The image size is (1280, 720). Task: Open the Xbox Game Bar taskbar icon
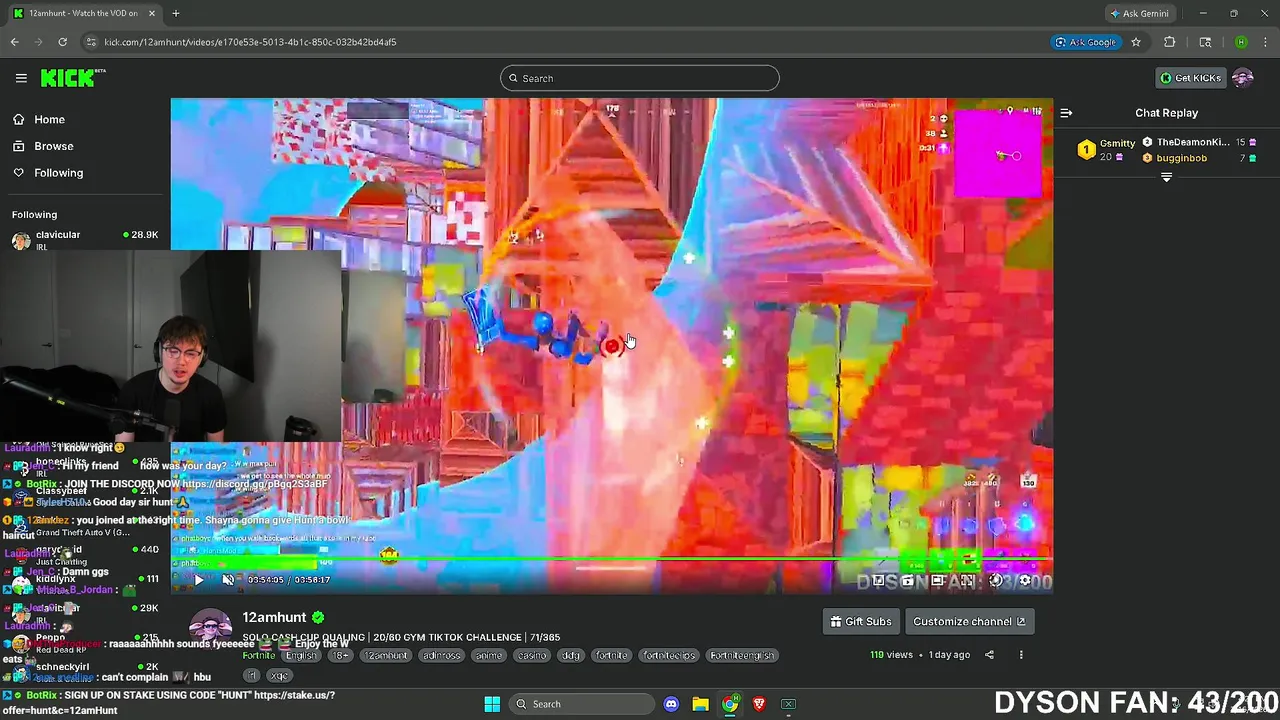[x=788, y=704]
